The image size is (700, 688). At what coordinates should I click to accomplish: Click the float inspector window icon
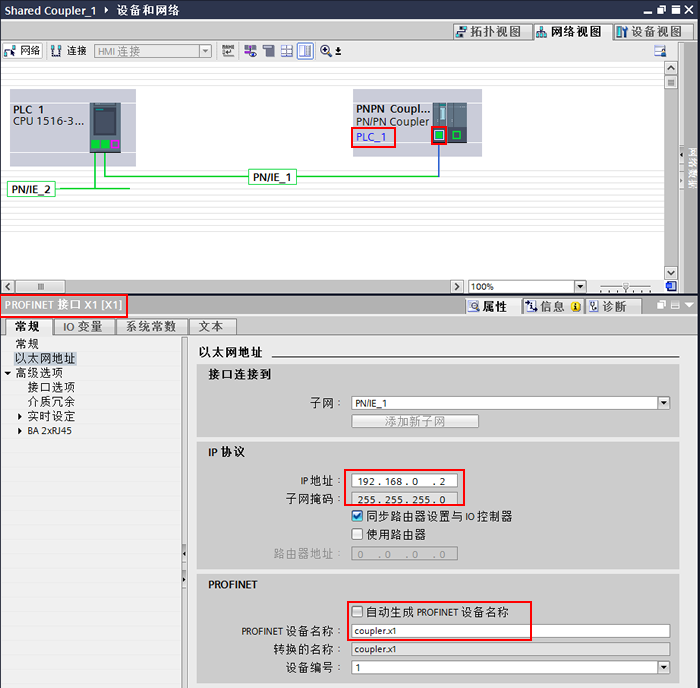(x=661, y=305)
